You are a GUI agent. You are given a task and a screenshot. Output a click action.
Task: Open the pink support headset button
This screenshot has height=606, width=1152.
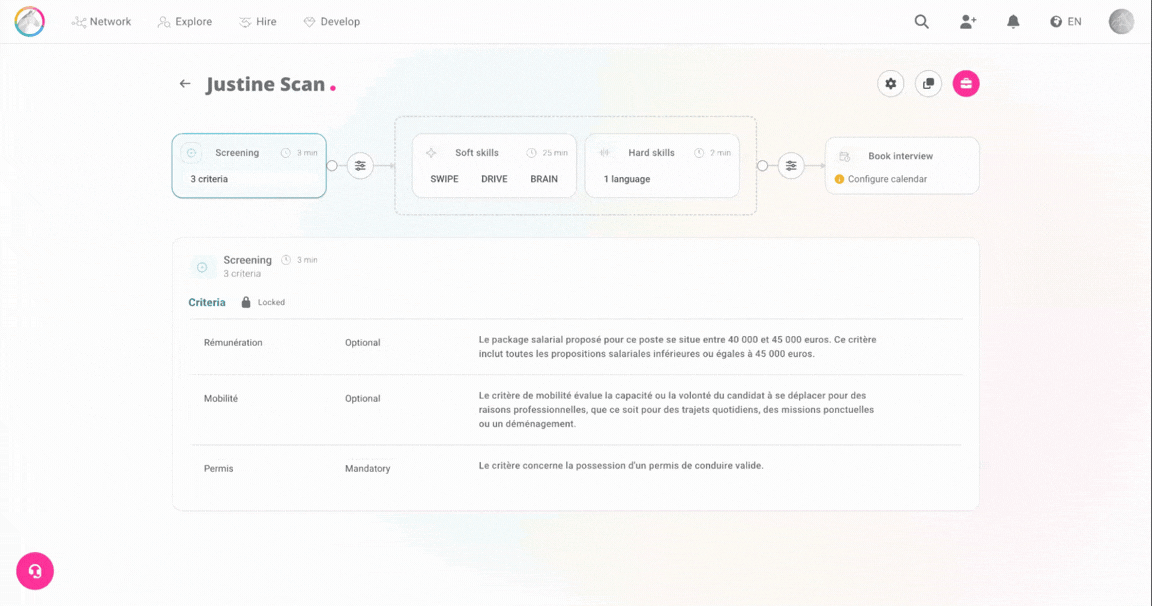(x=35, y=571)
